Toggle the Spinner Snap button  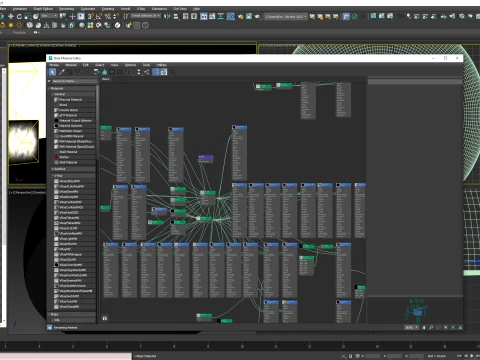[116, 16]
